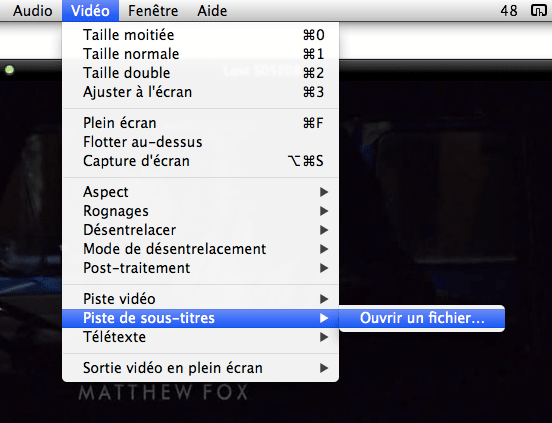Select Taille moitiée
The width and height of the screenshot is (552, 423).
tap(200, 35)
